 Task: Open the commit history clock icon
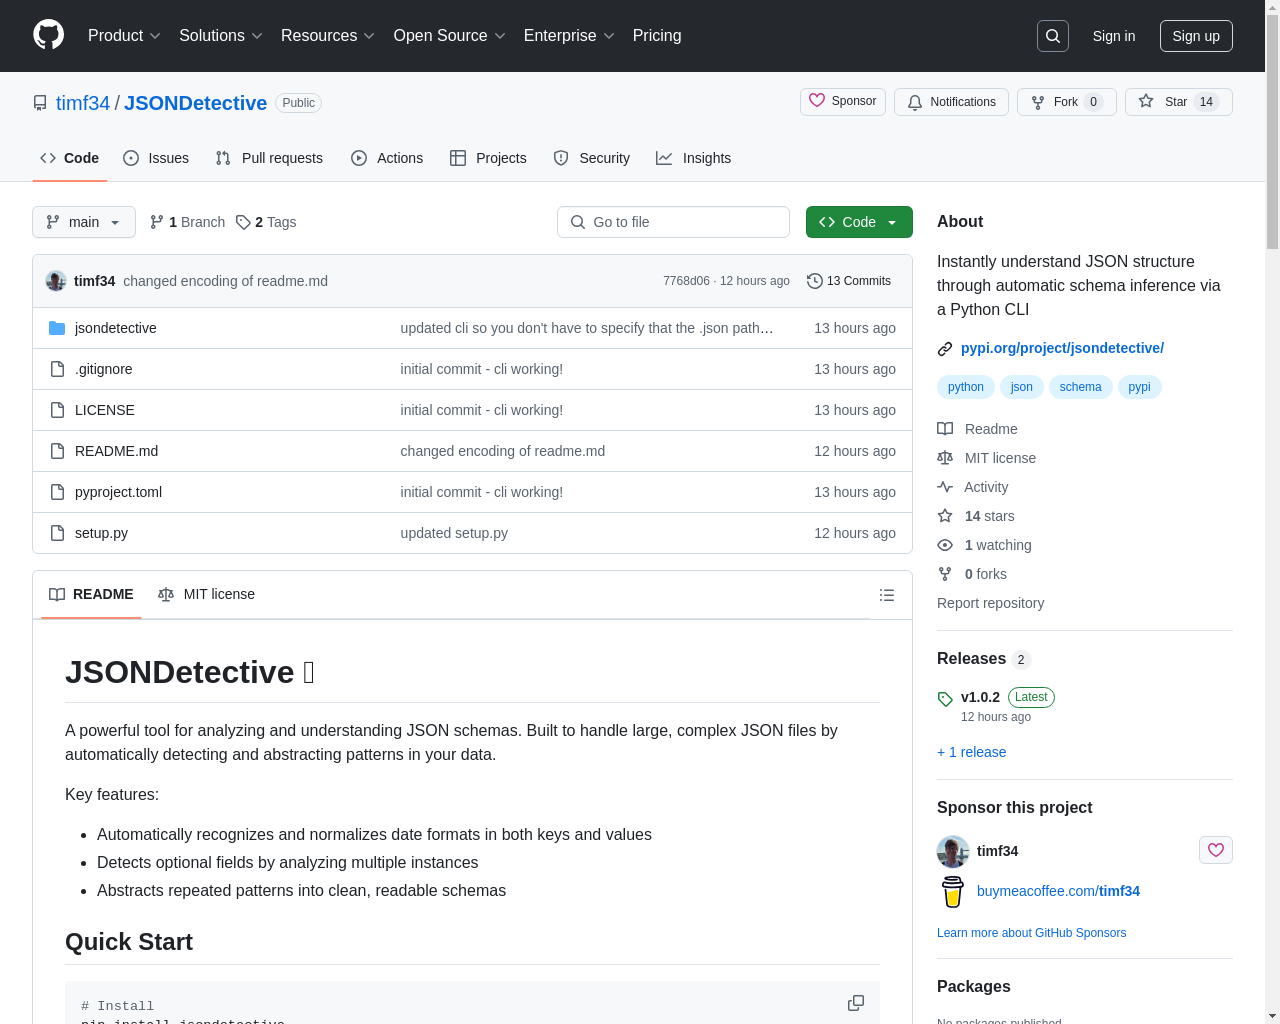pyautogui.click(x=815, y=281)
